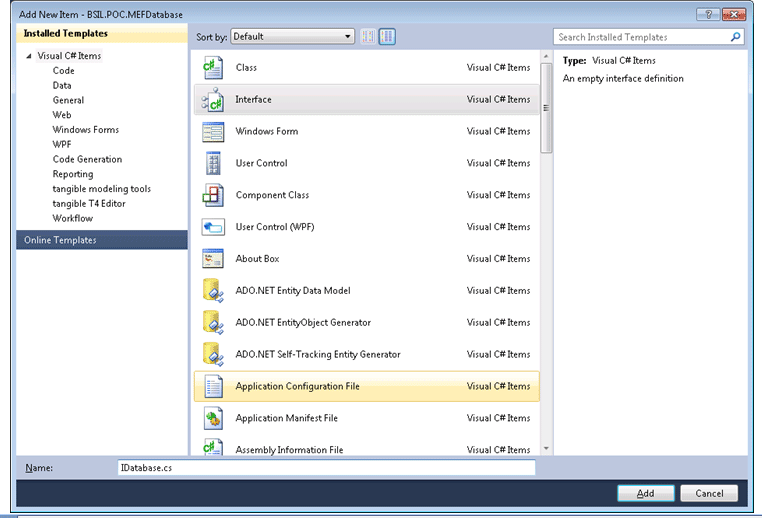Screen dimensions: 762x518
Task: Switch to medium icons view
Action: (x=387, y=36)
